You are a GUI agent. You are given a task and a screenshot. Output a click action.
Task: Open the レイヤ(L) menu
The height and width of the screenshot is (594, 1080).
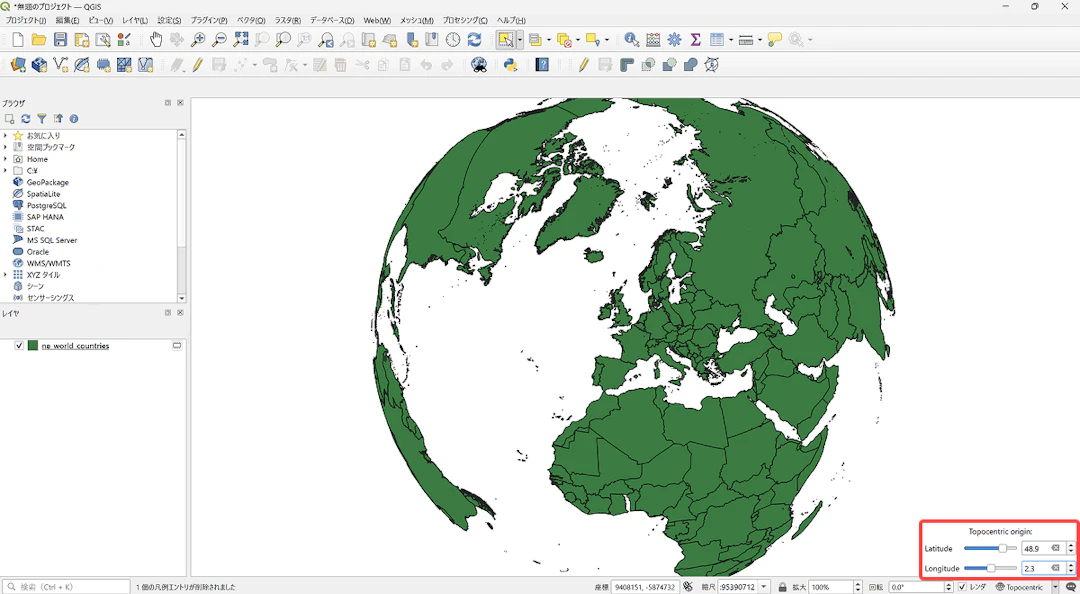(x=134, y=21)
